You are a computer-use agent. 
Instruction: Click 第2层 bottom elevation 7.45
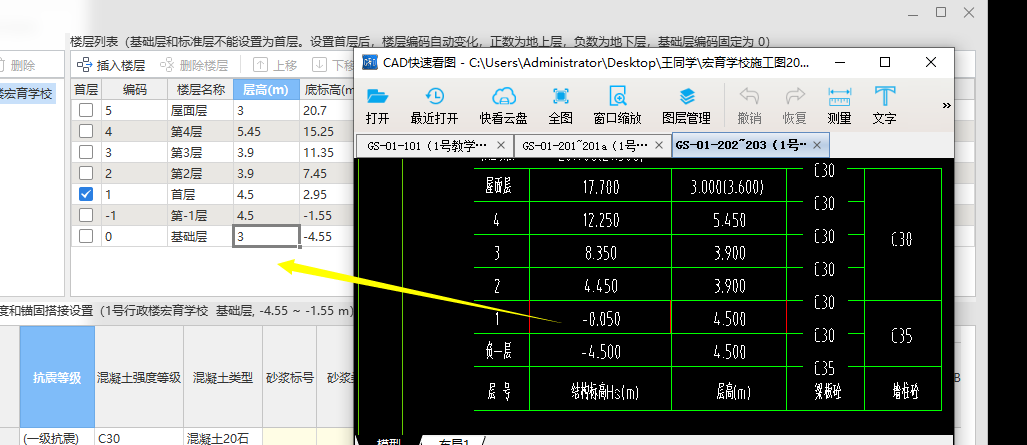tap(326, 173)
